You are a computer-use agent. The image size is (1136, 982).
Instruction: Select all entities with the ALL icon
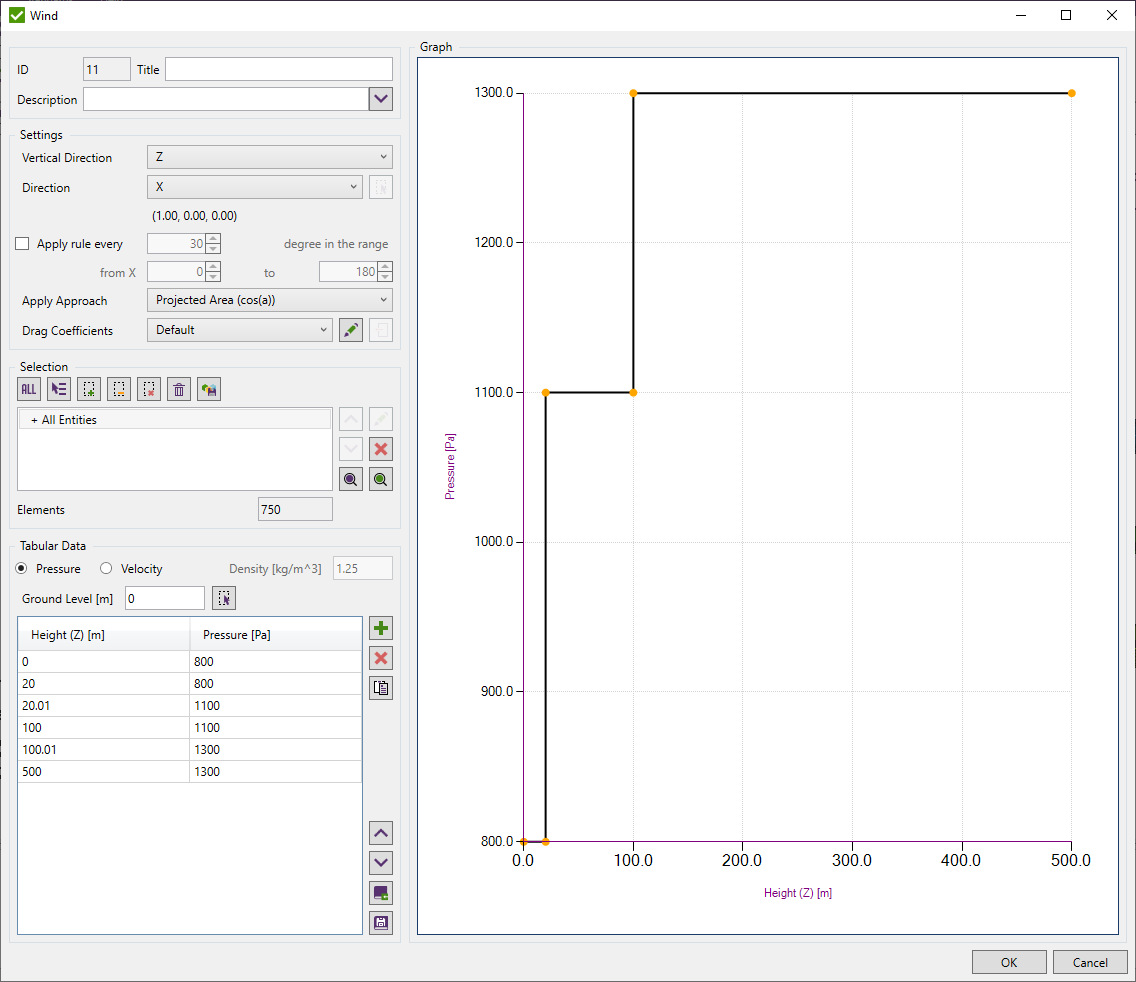tap(28, 388)
